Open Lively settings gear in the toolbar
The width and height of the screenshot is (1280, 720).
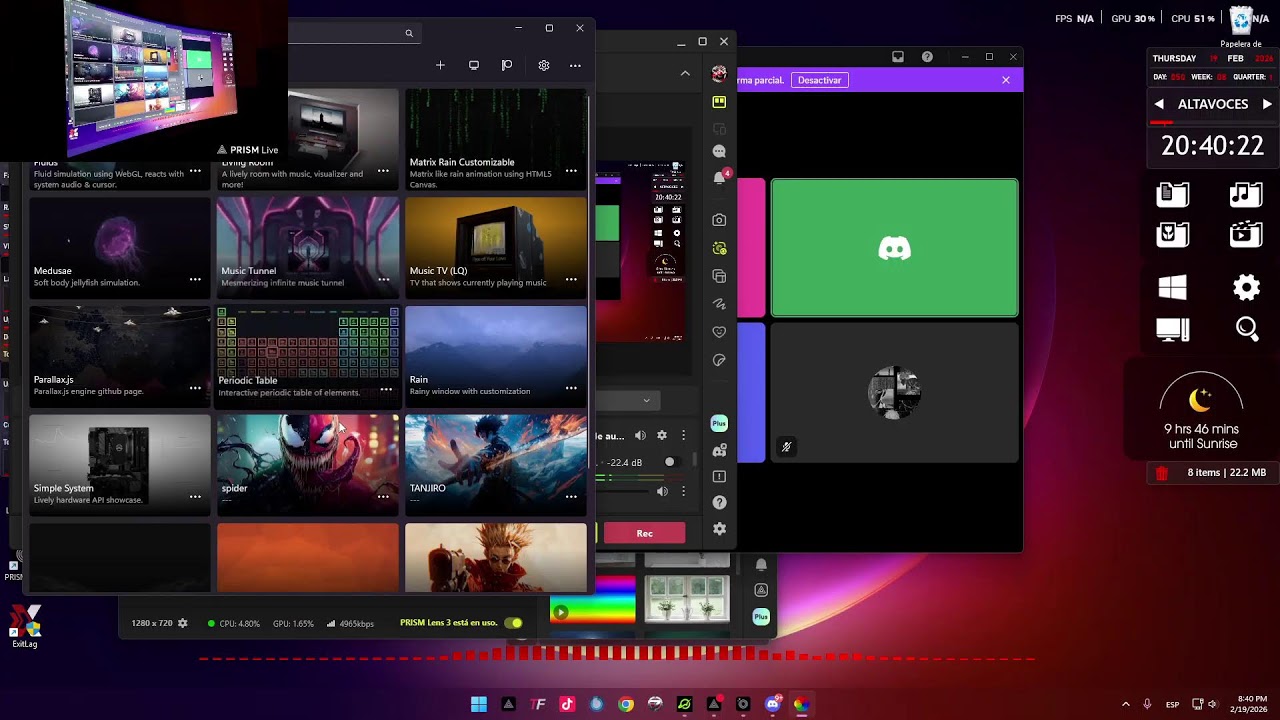[544, 65]
